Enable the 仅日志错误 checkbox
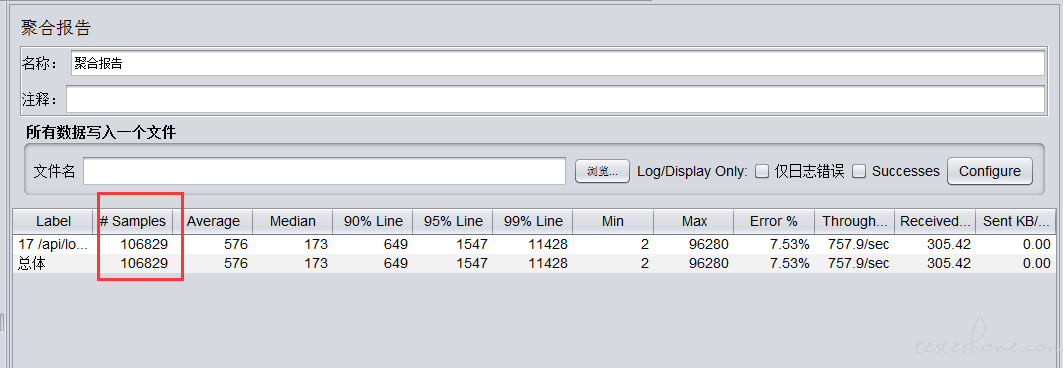Screen dimensions: 1063x368 [x=762, y=171]
